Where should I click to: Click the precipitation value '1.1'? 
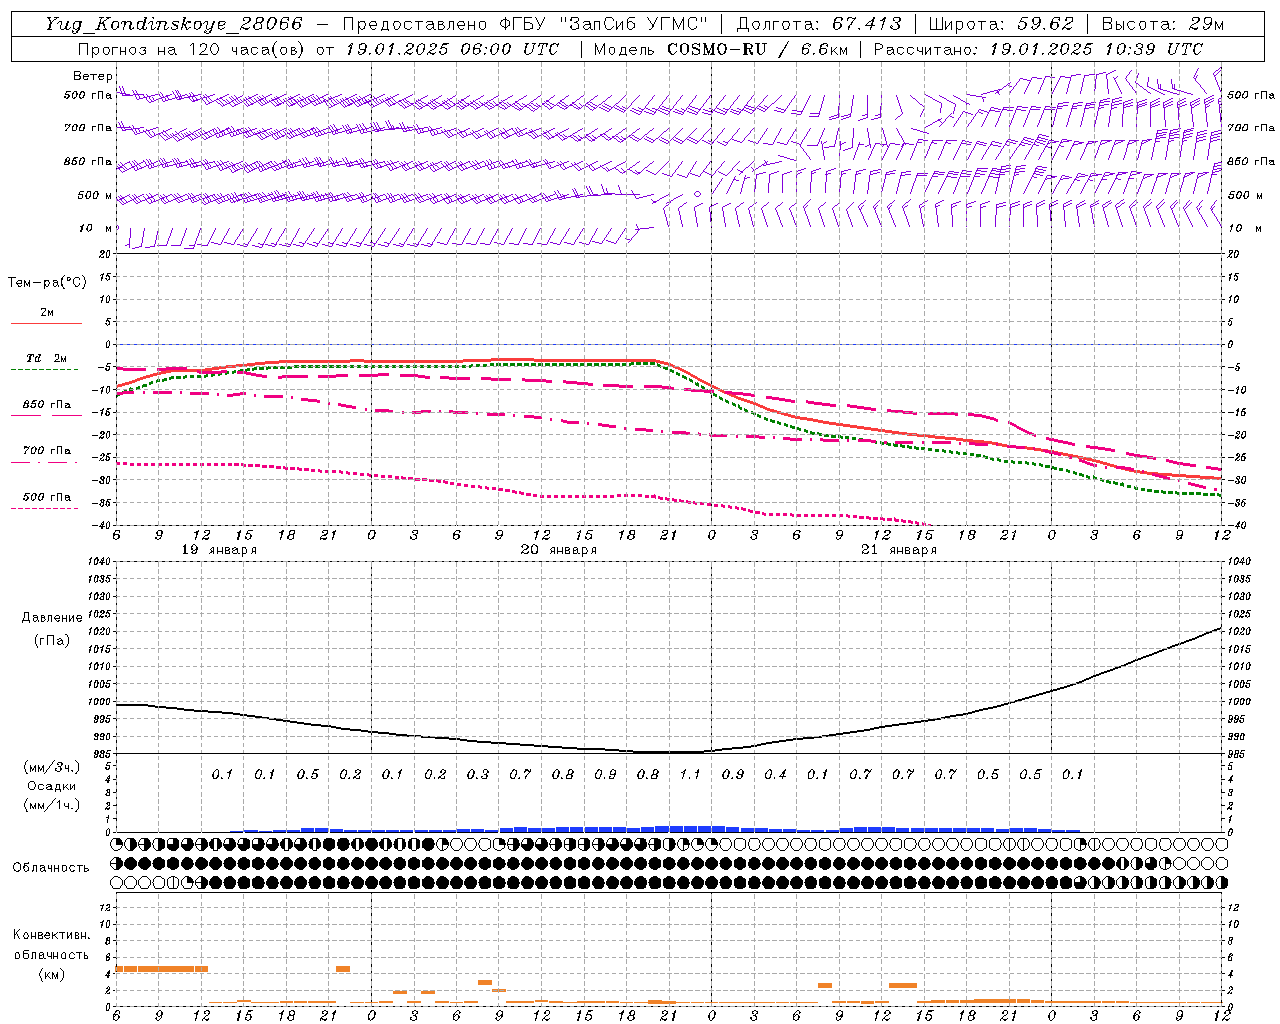(690, 774)
